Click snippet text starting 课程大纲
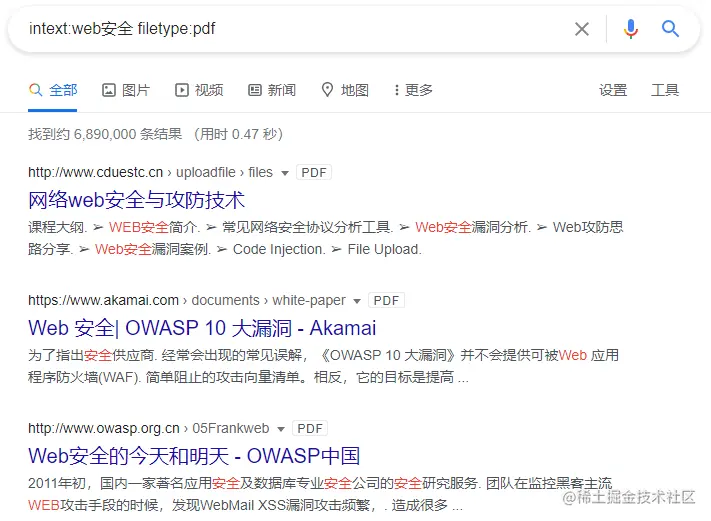The image size is (711, 521). 326,238
